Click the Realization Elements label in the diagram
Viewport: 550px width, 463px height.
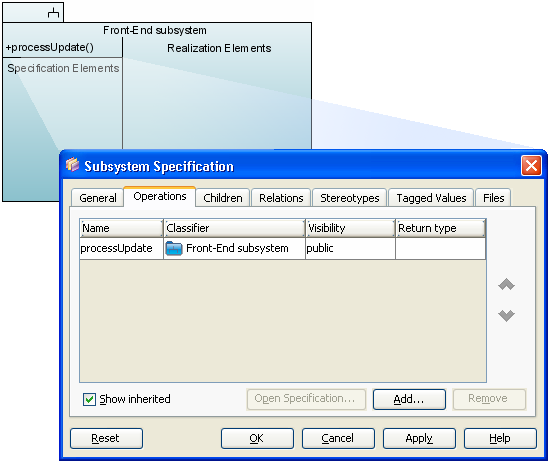tap(219, 48)
